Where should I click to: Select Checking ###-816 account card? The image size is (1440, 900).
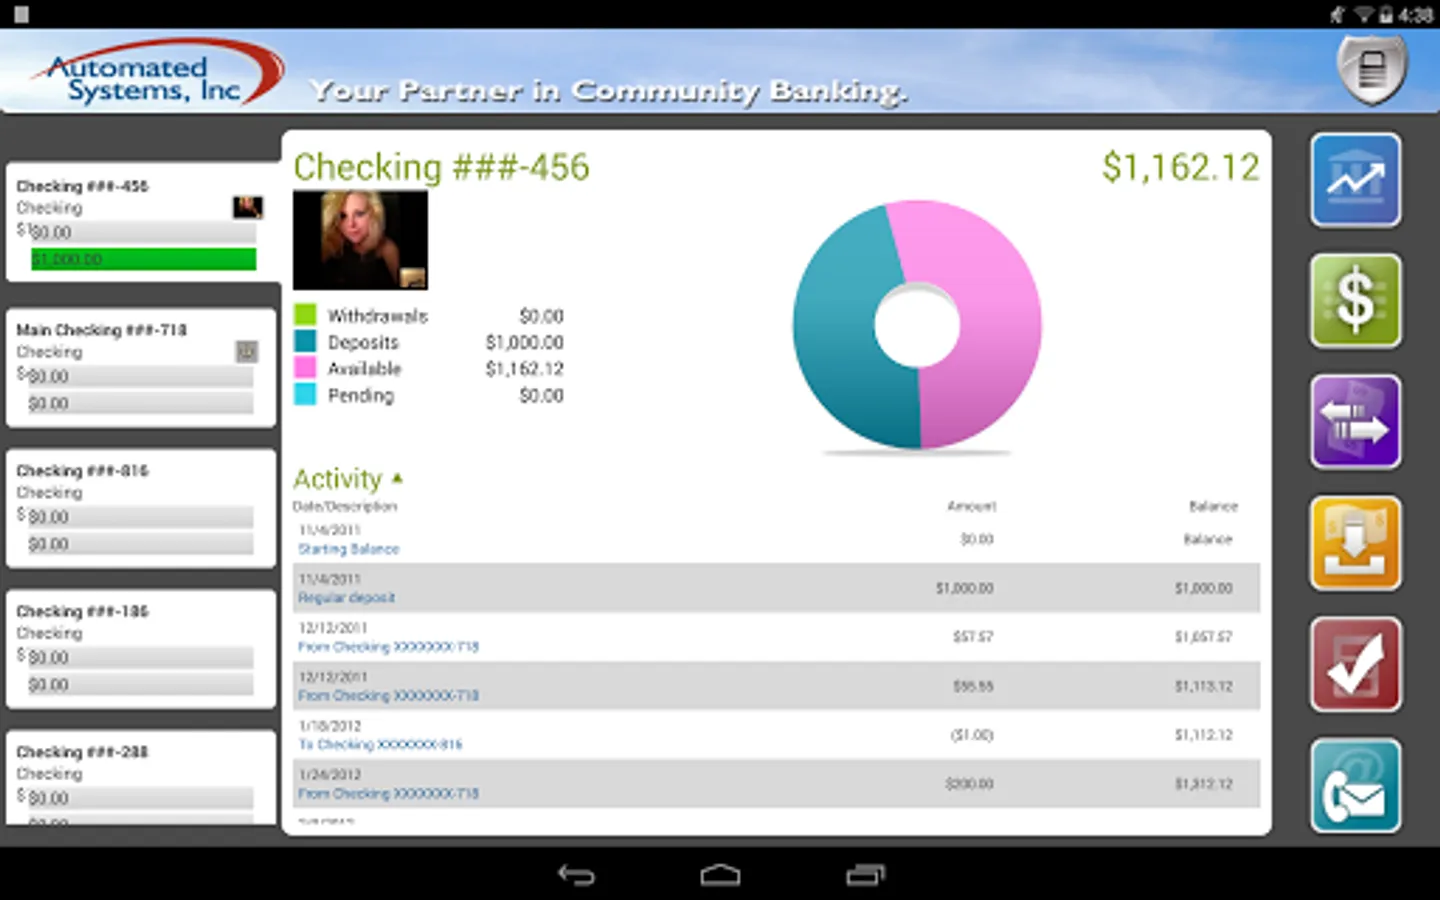pyautogui.click(x=141, y=509)
